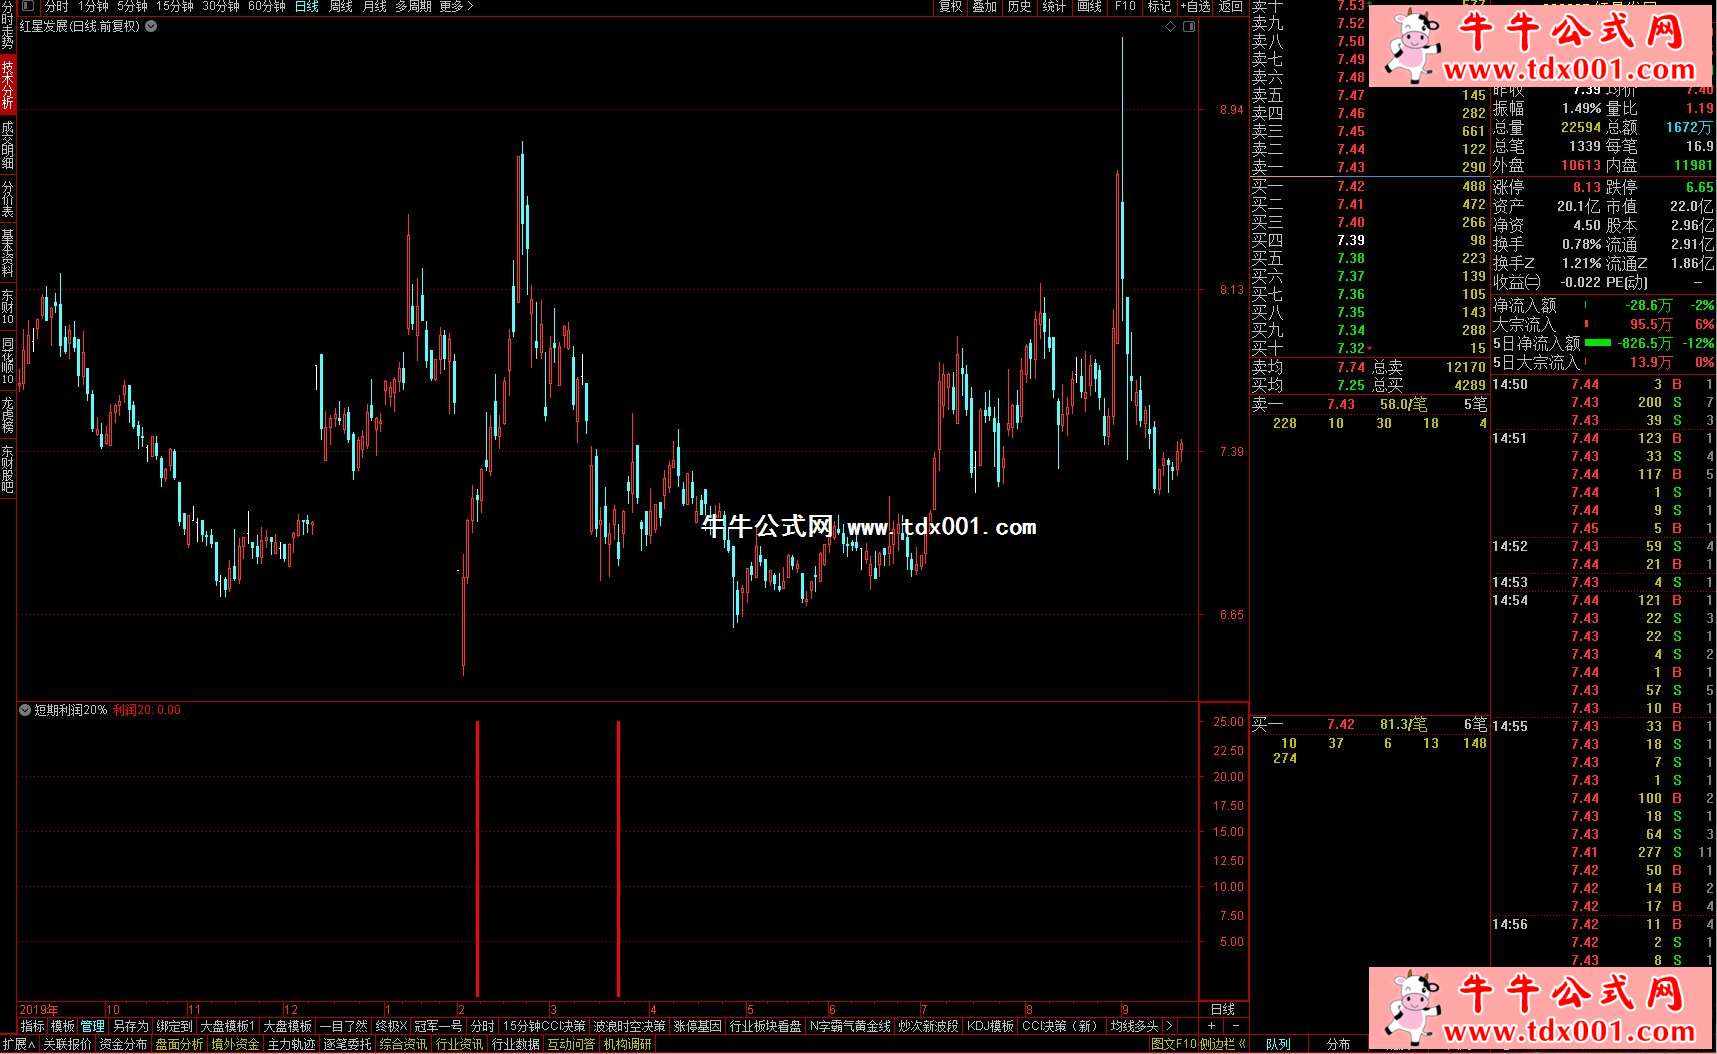Zoom out chart with the minus button
1717x1054 pixels.
pos(1236,1026)
